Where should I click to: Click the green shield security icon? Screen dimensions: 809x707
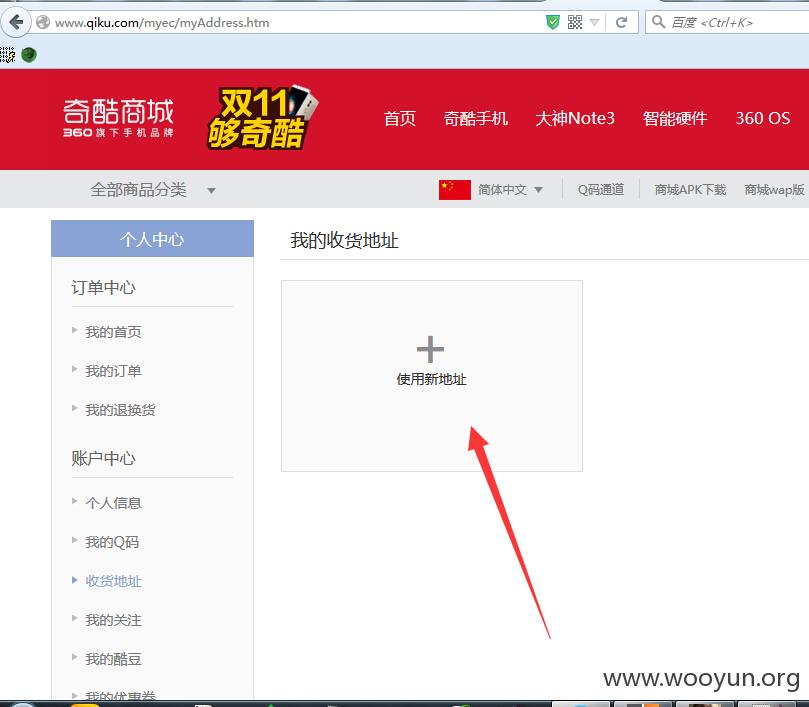[x=553, y=22]
